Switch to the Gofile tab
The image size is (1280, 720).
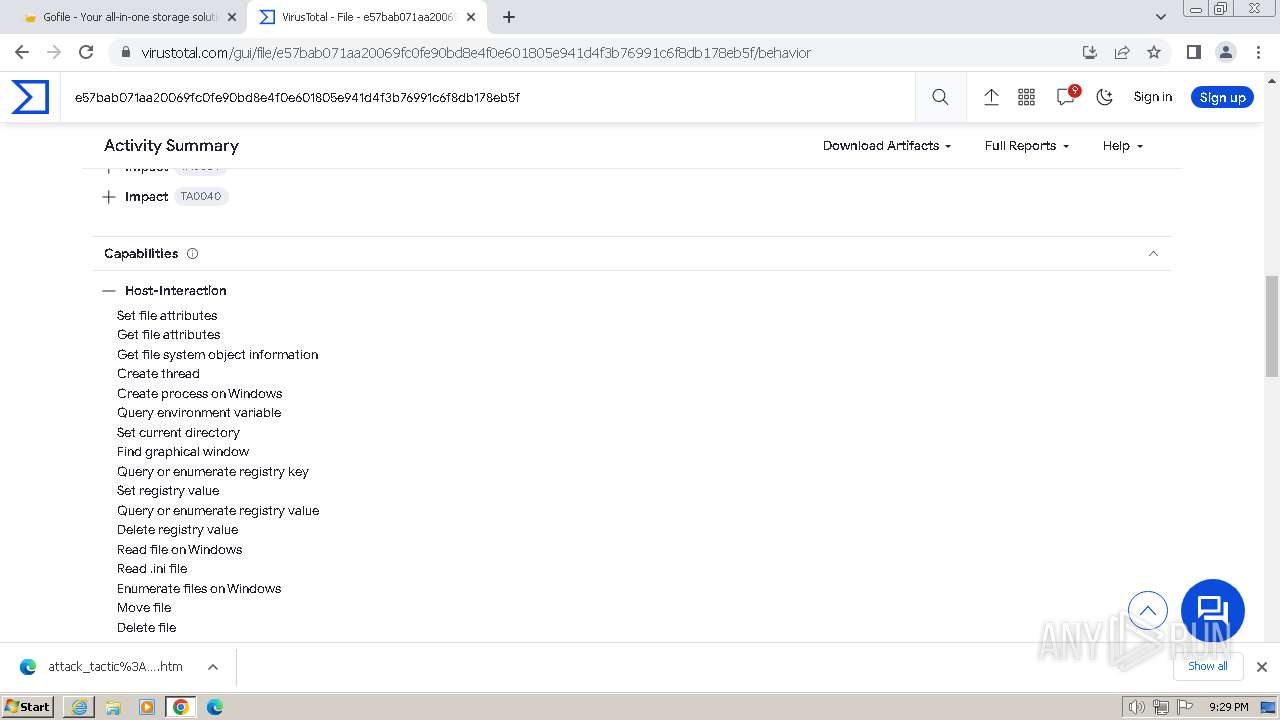point(130,17)
